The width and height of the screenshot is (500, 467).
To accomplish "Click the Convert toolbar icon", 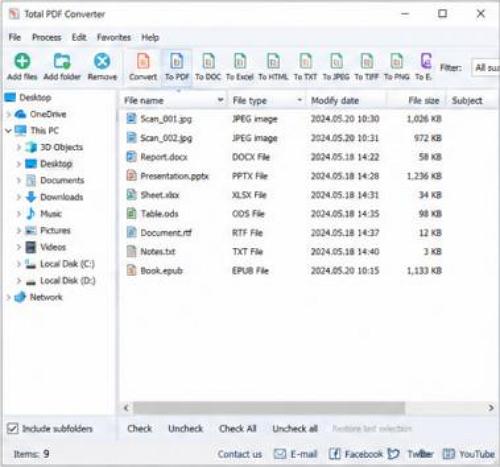I will pos(143,61).
